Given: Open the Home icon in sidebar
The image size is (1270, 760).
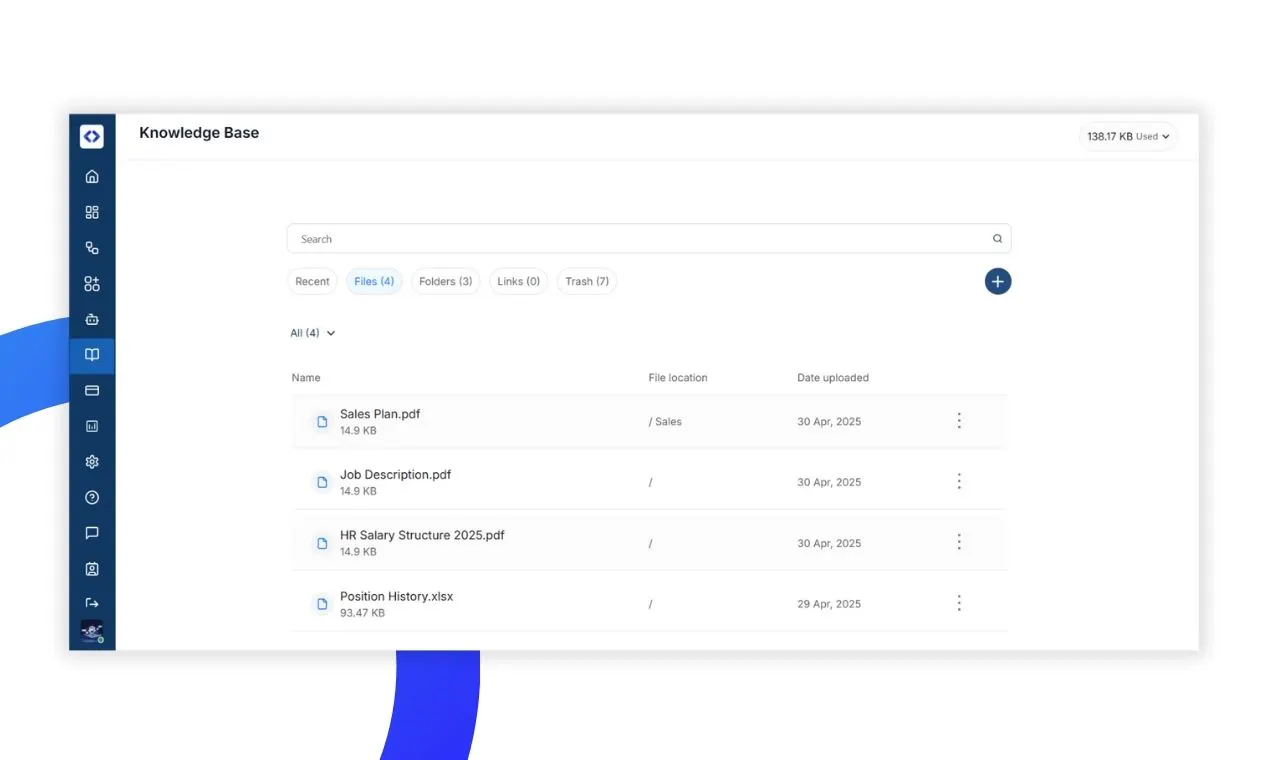Looking at the screenshot, I should coord(92,177).
